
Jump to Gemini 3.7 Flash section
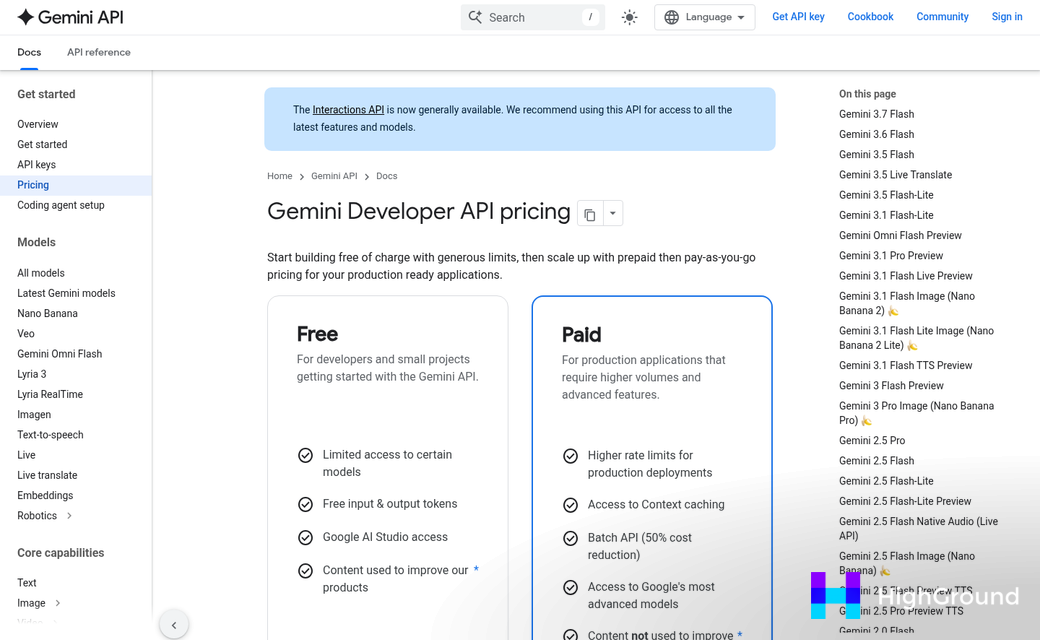[876, 114]
